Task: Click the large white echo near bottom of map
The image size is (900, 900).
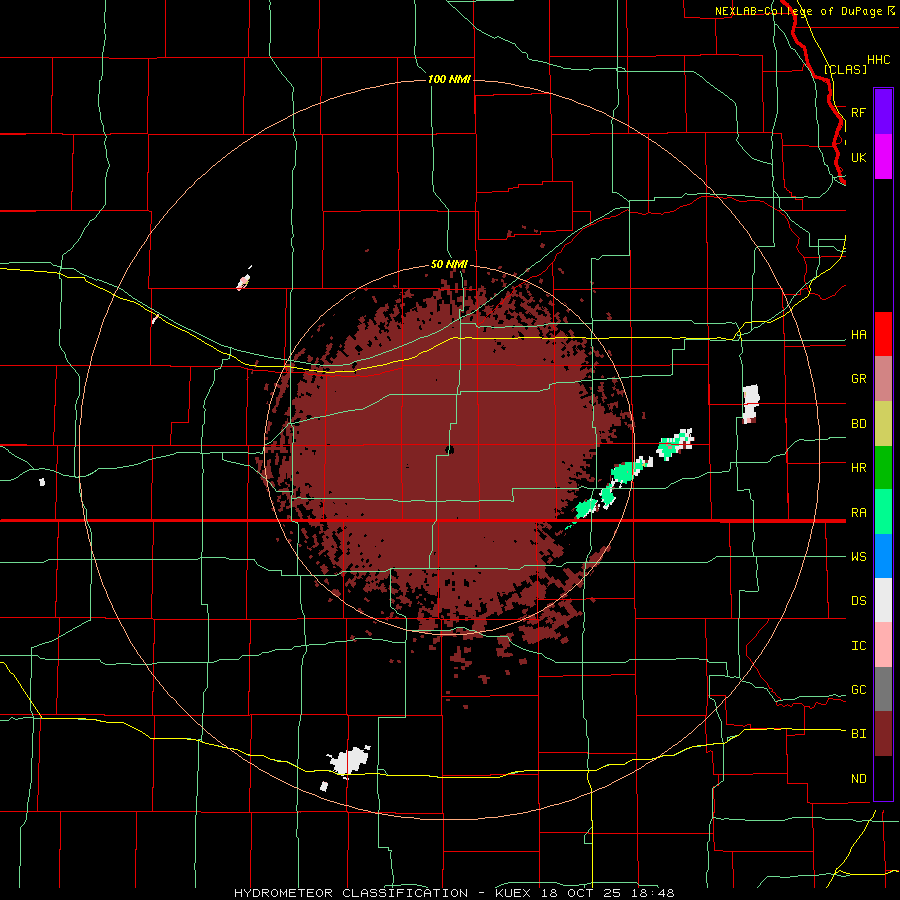Action: [x=350, y=761]
